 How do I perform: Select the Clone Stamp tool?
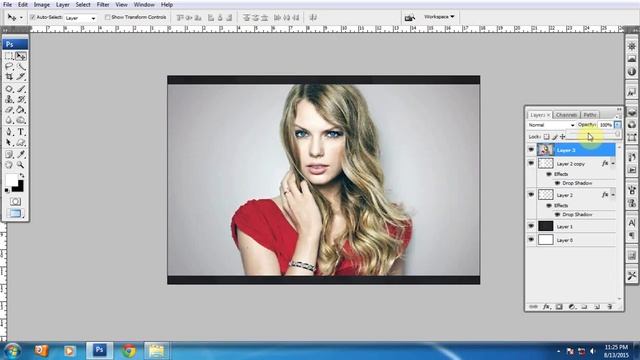9,99
